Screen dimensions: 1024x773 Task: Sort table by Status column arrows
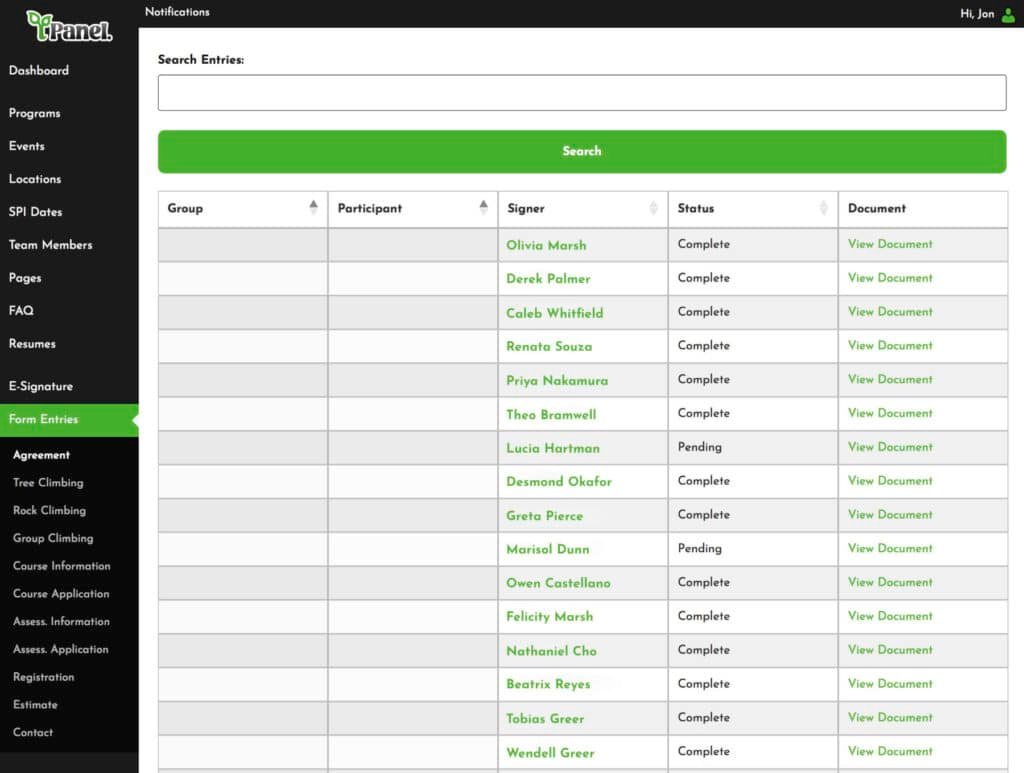(824, 208)
